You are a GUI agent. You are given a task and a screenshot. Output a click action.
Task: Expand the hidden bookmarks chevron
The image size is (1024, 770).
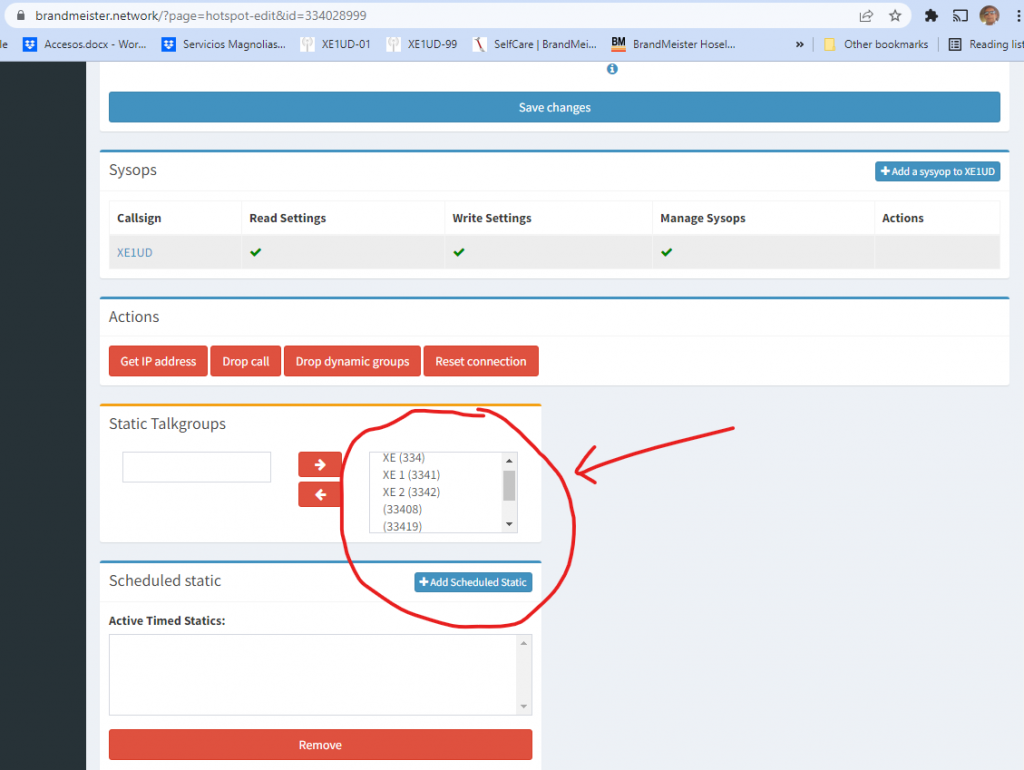point(799,44)
